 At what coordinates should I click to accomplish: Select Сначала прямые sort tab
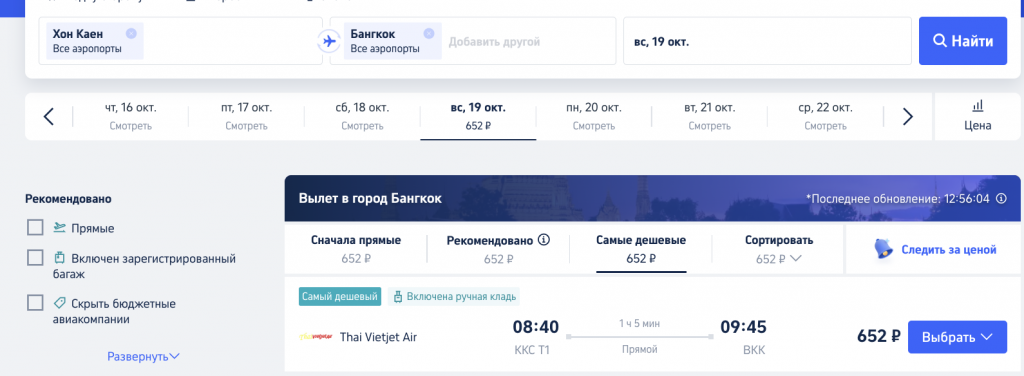pyautogui.click(x=356, y=249)
